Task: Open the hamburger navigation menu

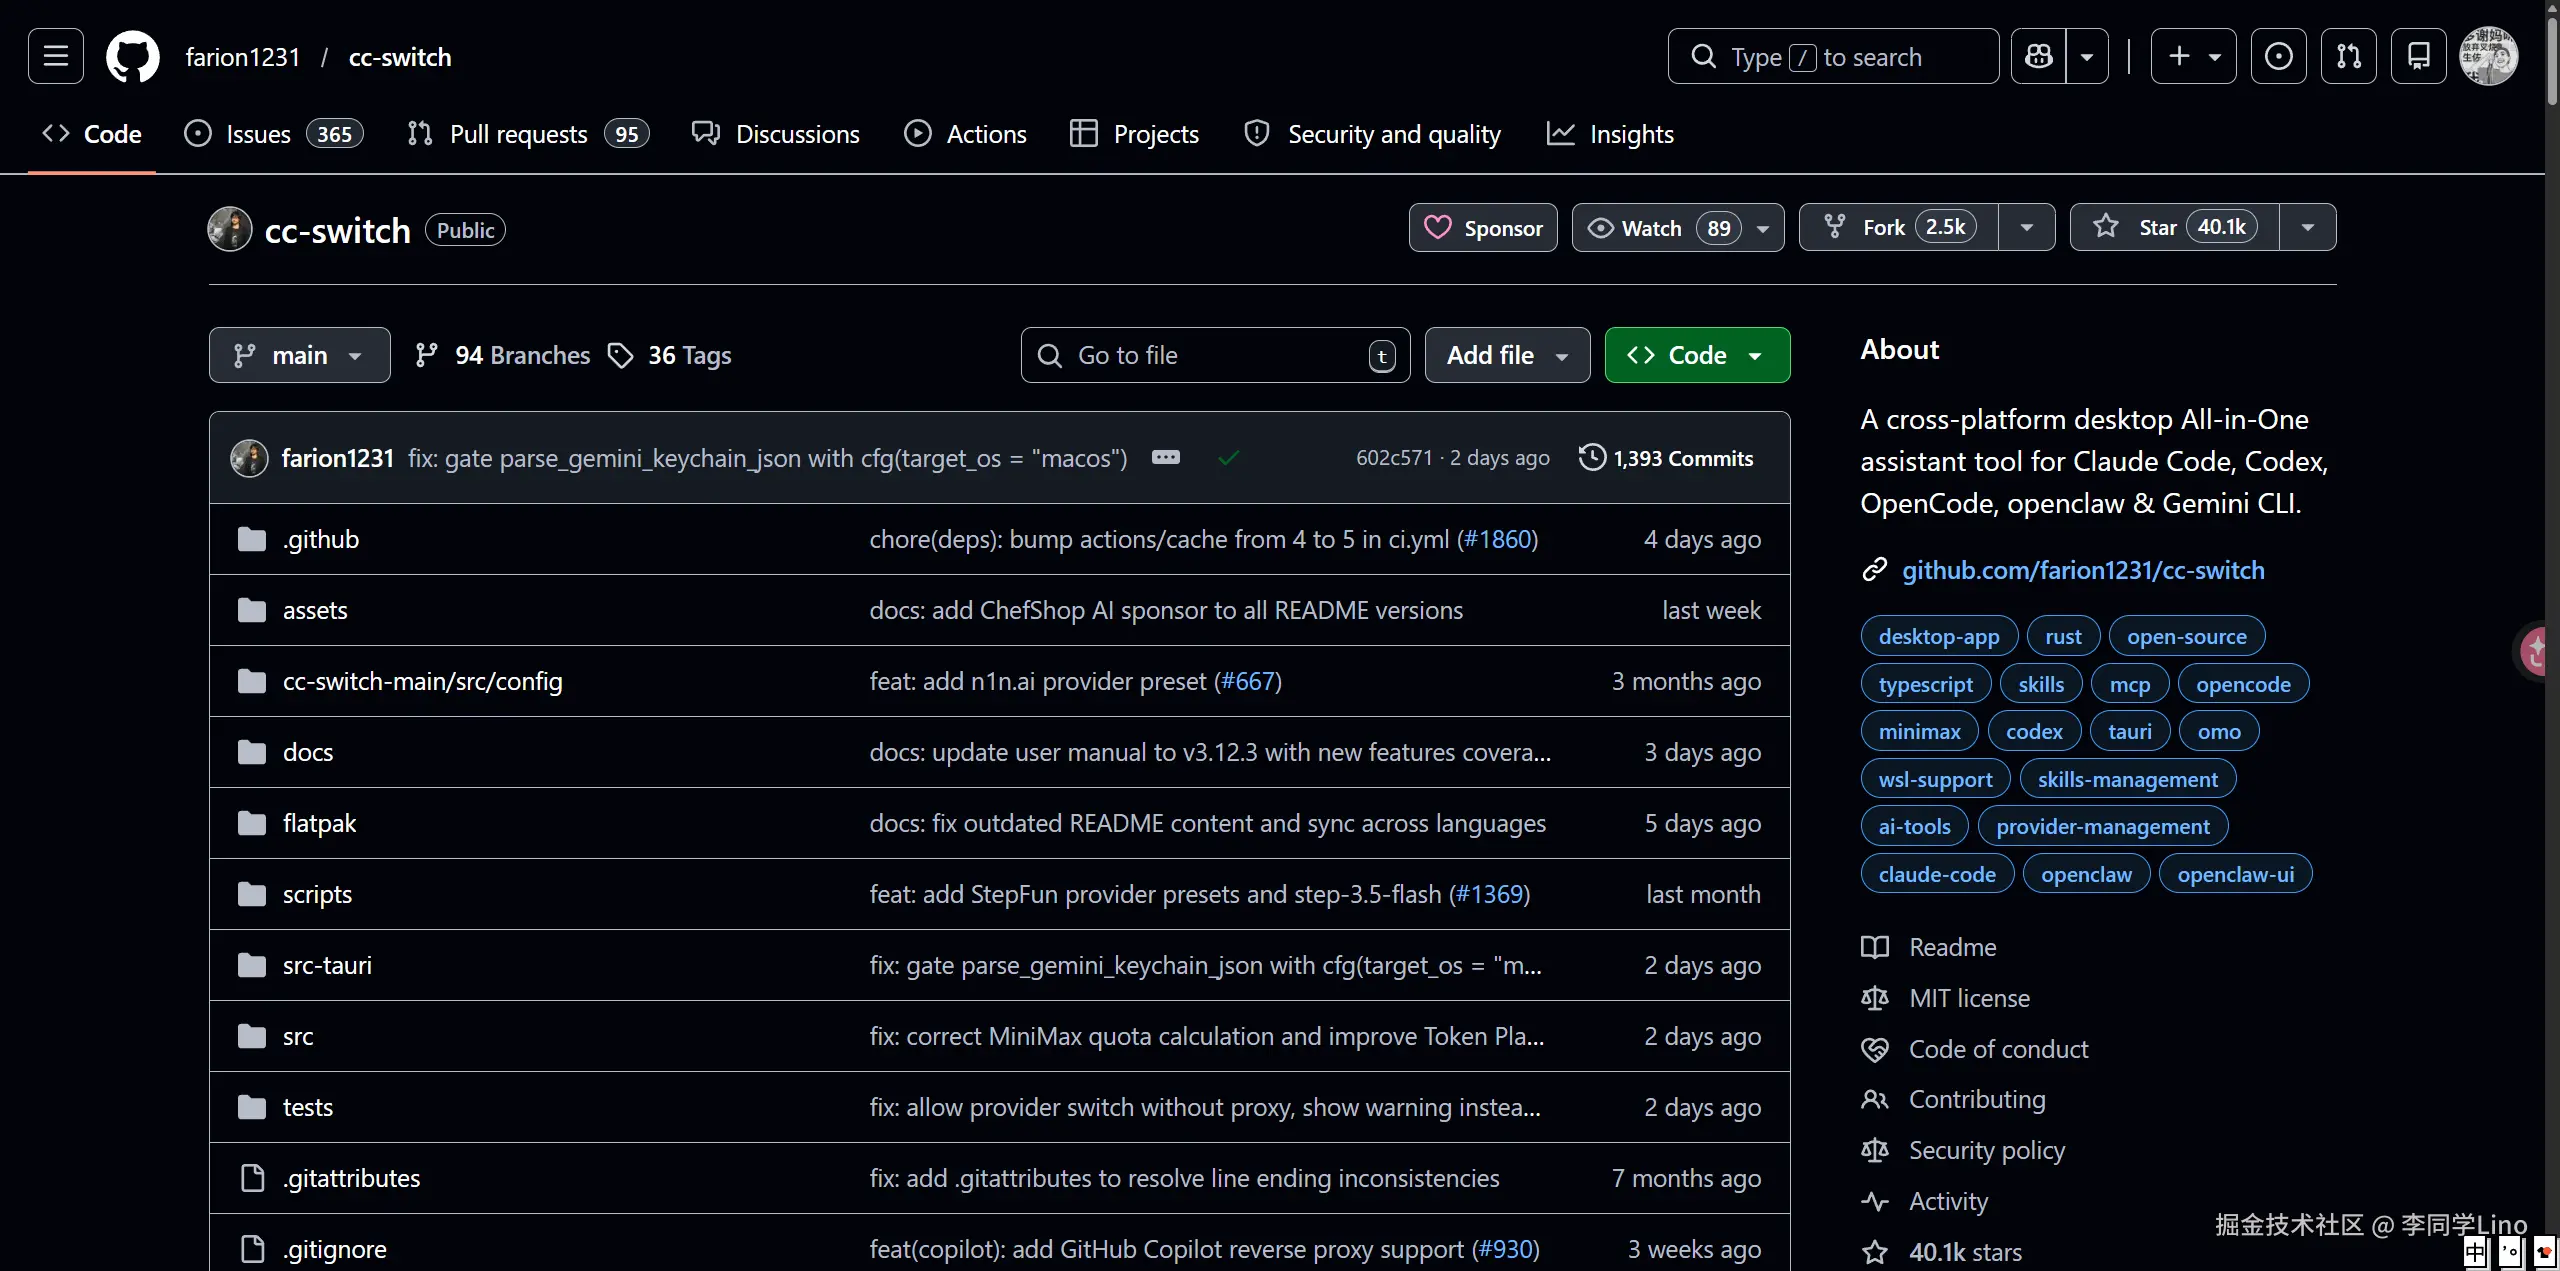Action: 56,56
